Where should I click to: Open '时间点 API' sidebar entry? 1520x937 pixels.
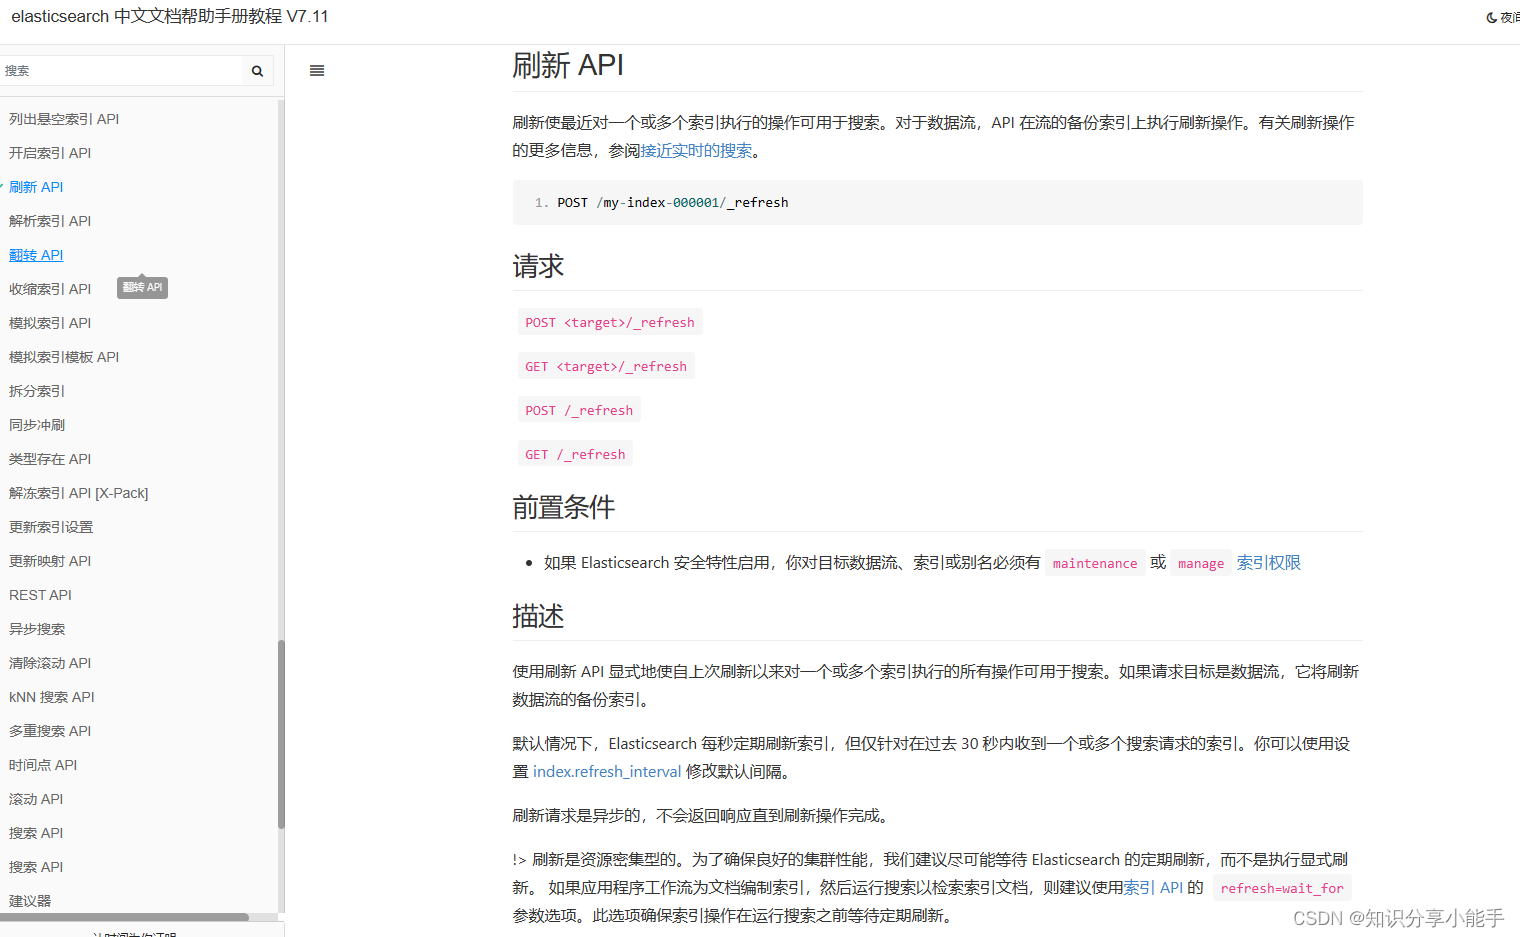click(43, 765)
